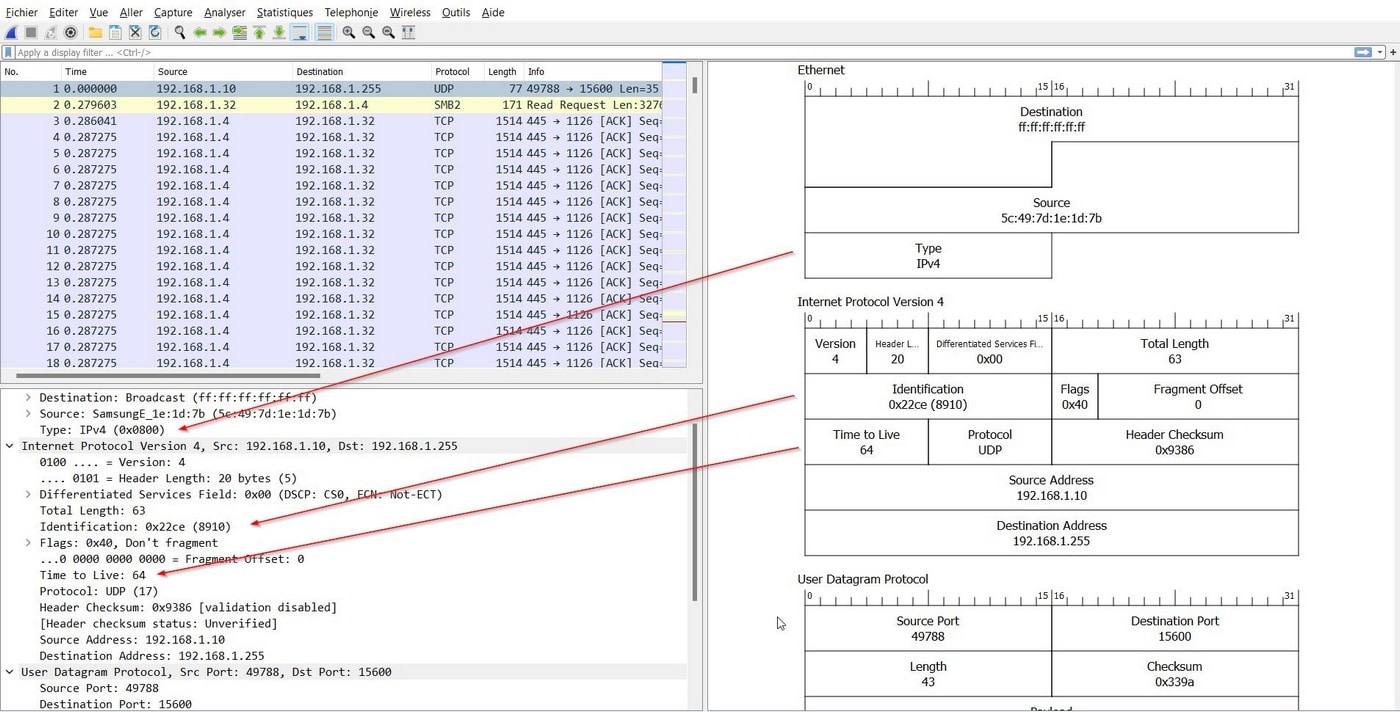Toggle auto-scroll during live capture
Viewport: 1400px width, 712px height.
pos(299,33)
